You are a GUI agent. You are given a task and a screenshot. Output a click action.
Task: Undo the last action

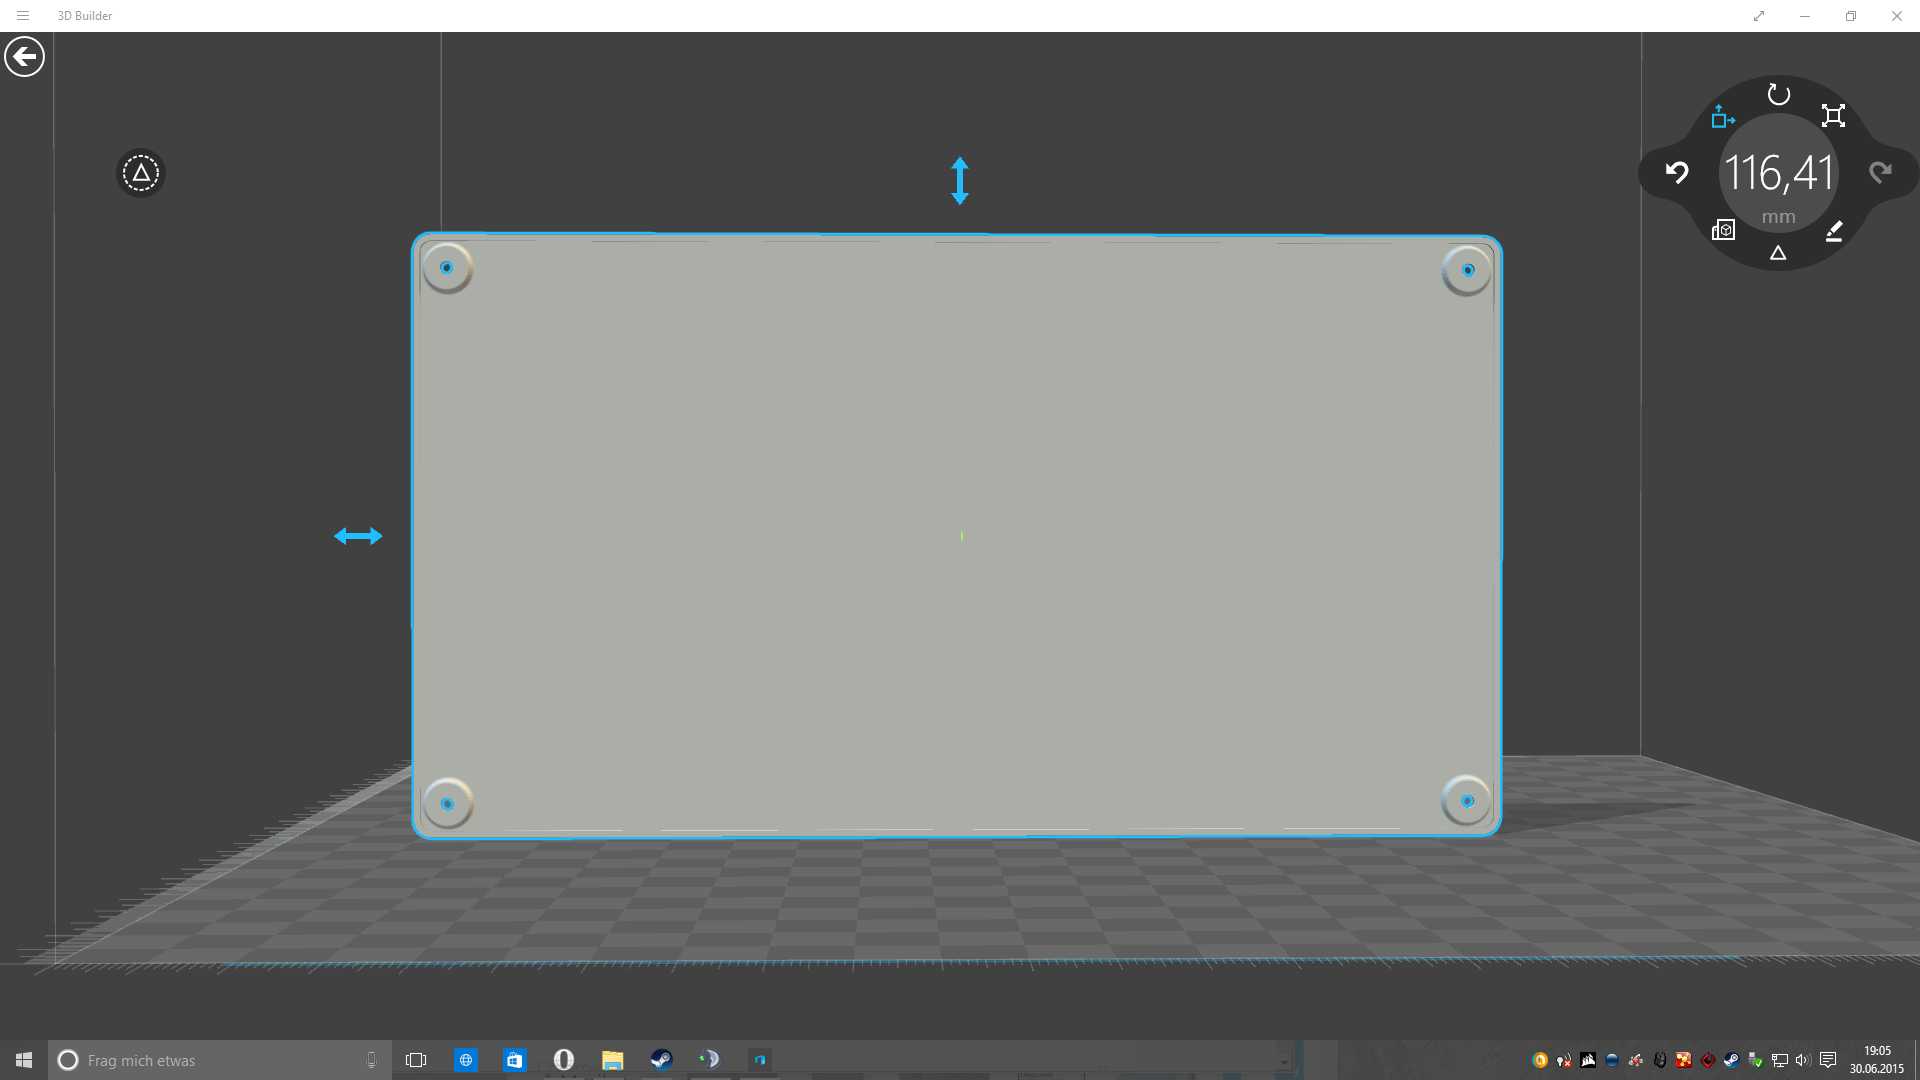click(1677, 172)
